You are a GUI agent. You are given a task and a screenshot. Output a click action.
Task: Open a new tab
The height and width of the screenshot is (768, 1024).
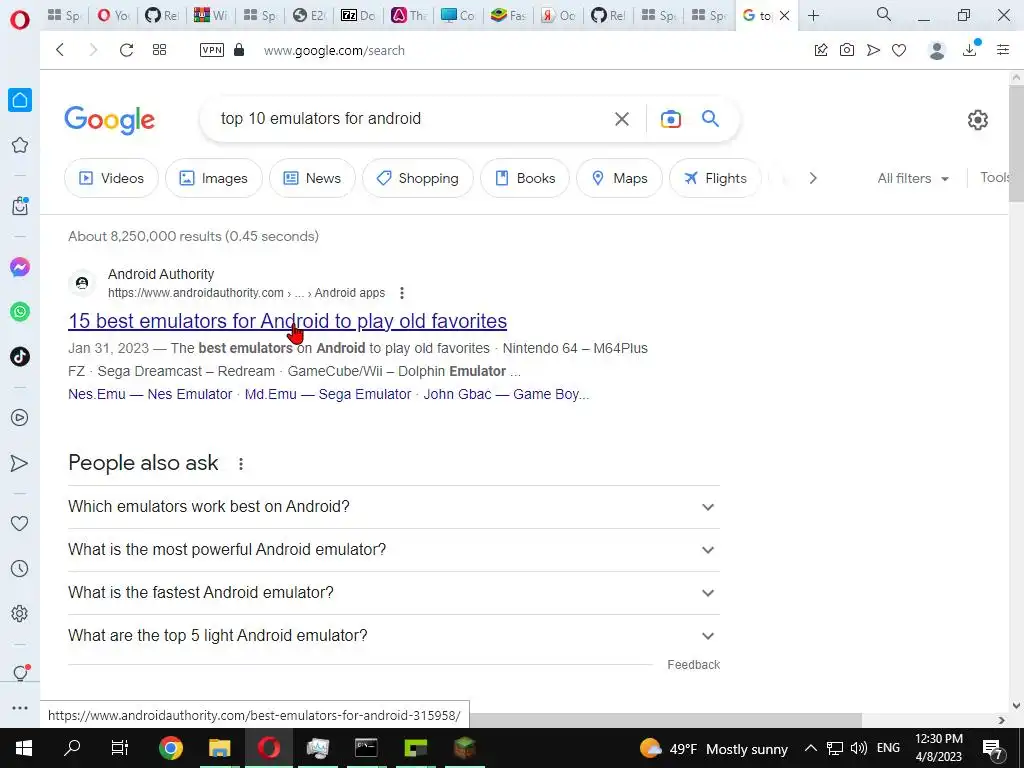(x=813, y=16)
